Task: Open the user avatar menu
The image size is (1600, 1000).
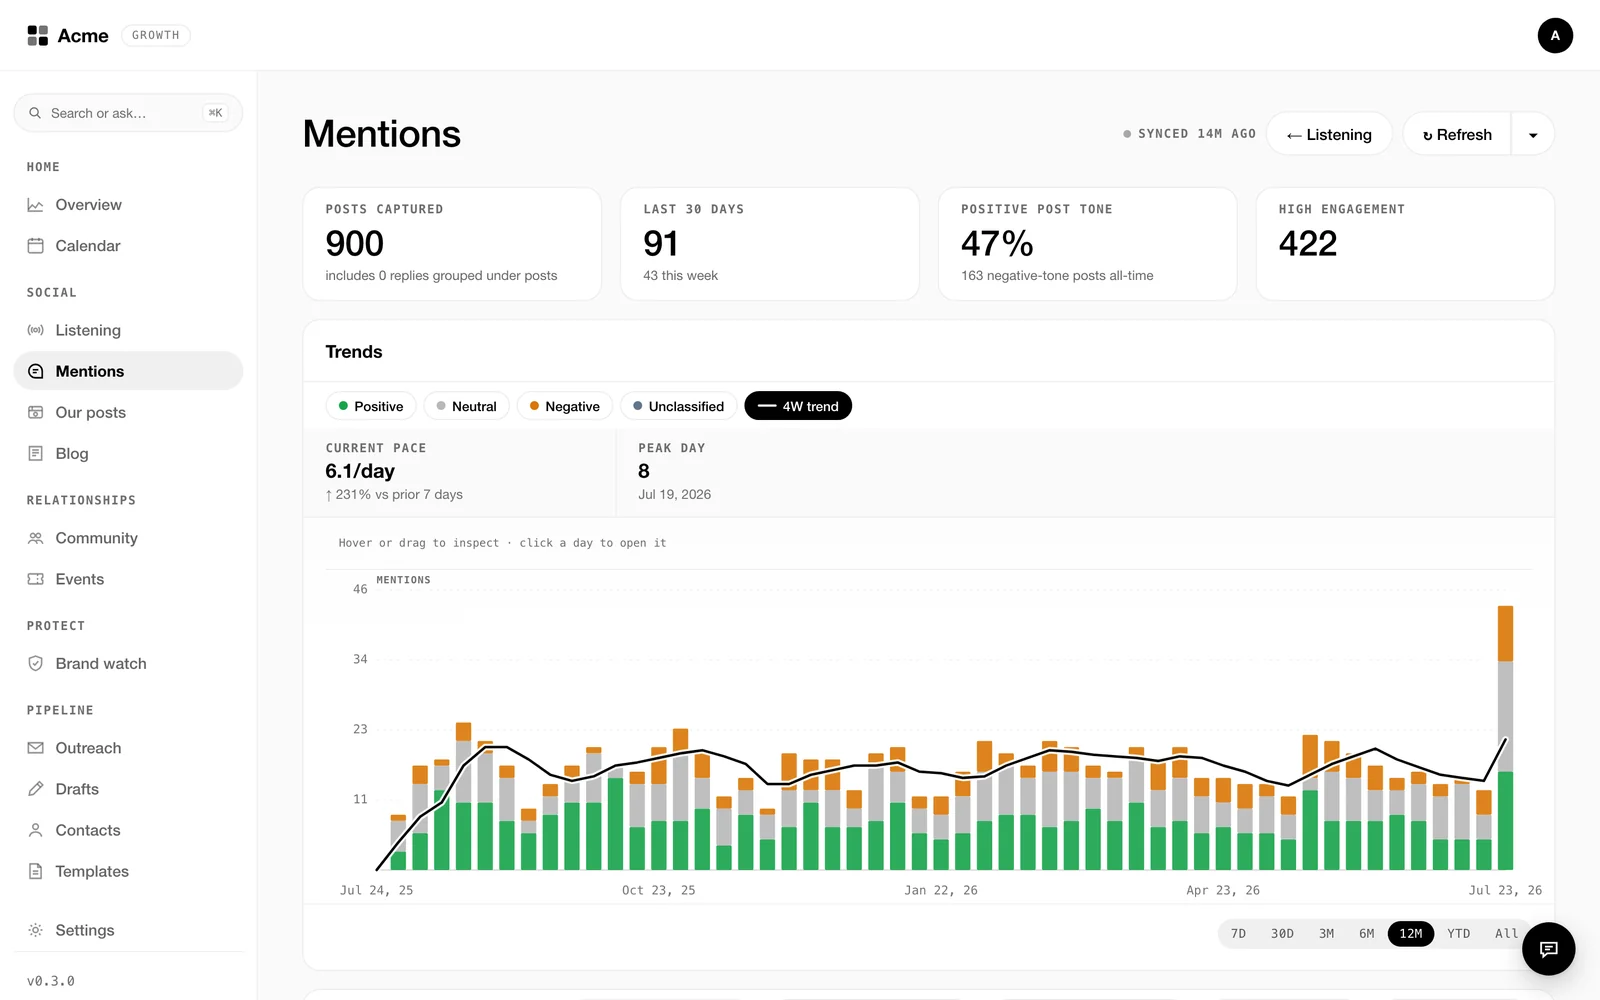Action: 1555,35
